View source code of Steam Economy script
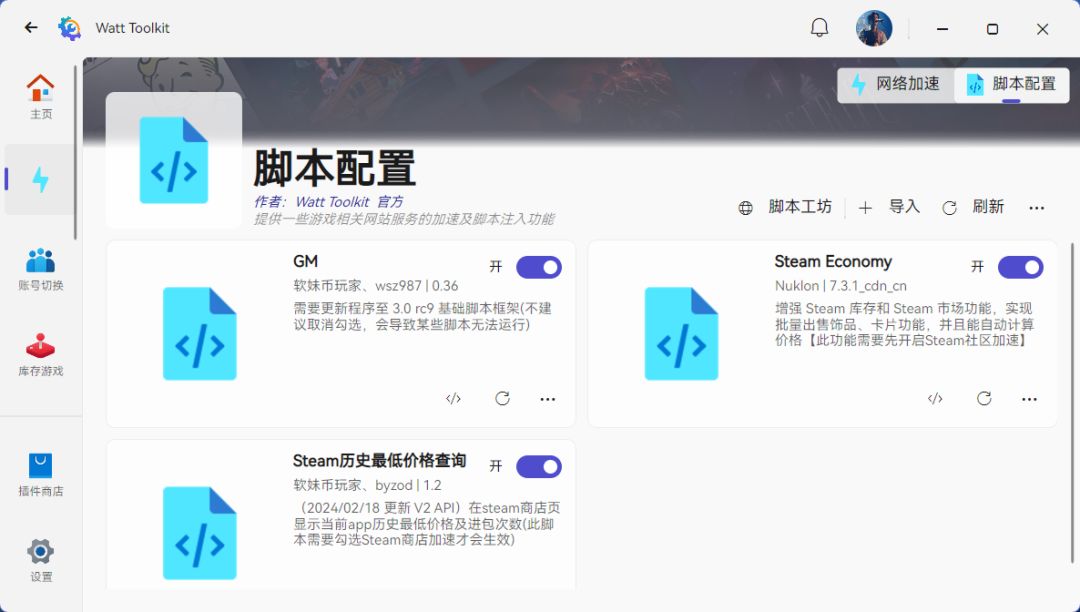This screenshot has width=1080, height=612. tap(935, 399)
